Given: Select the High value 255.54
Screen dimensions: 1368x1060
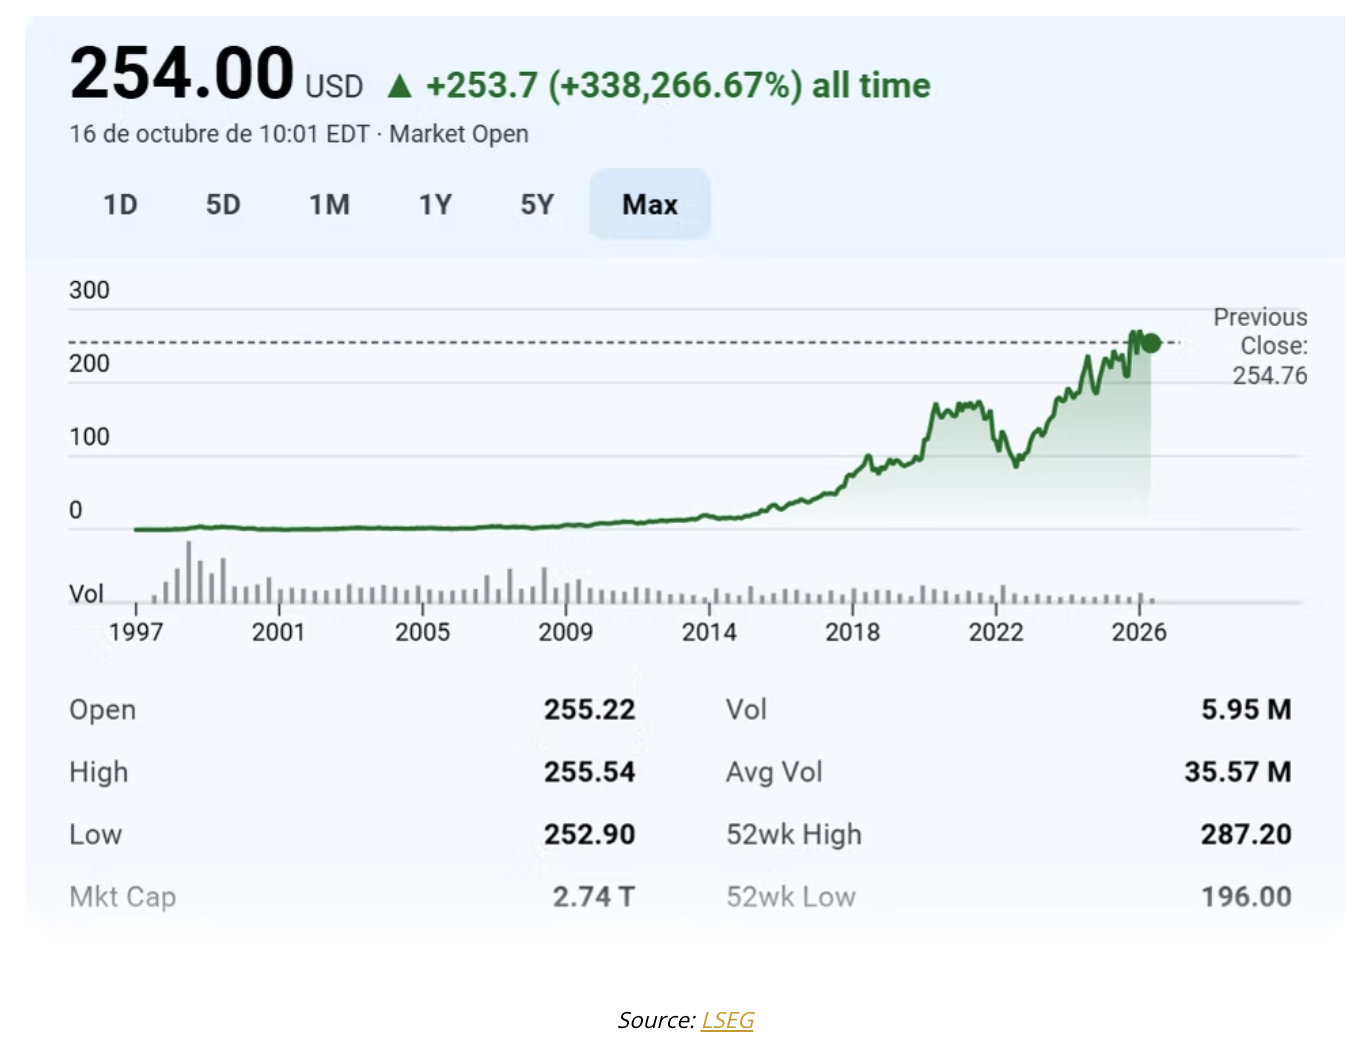Looking at the screenshot, I should tap(590, 772).
